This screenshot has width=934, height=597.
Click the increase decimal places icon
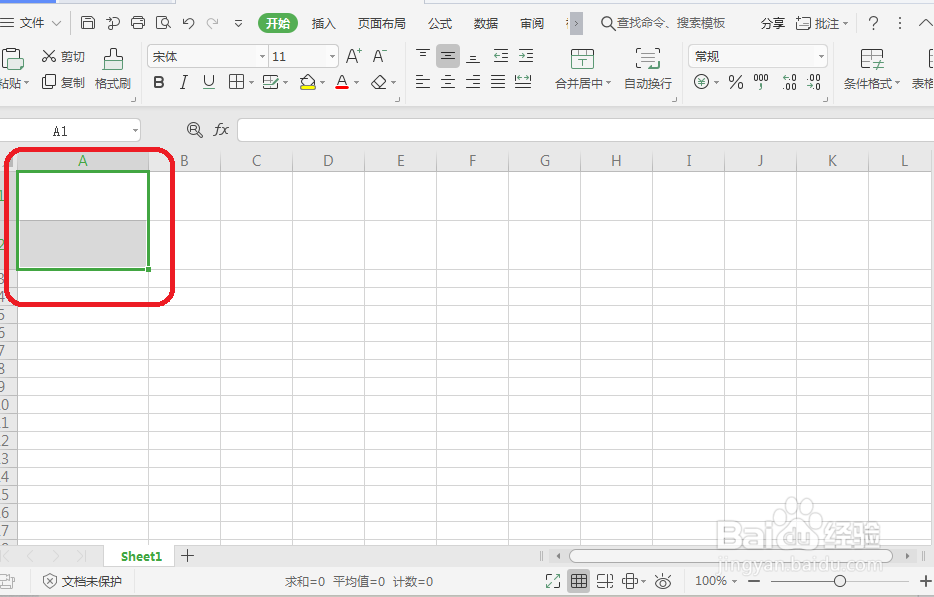790,83
